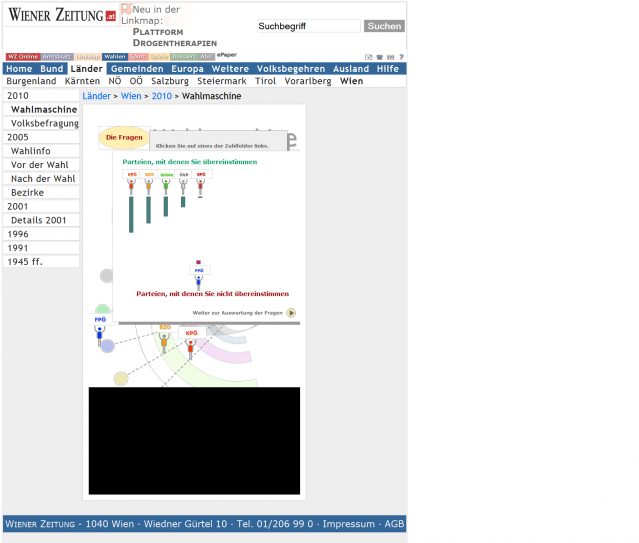639x543 pixels.
Task: Select the Dossiers tab
Action: click(x=185, y=57)
